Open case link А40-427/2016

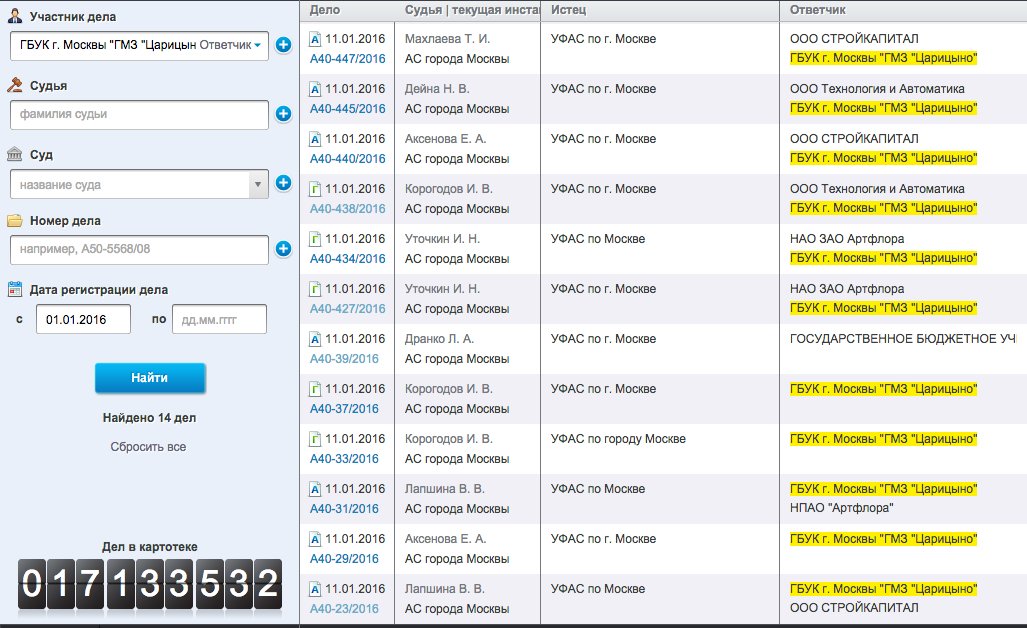(x=348, y=308)
